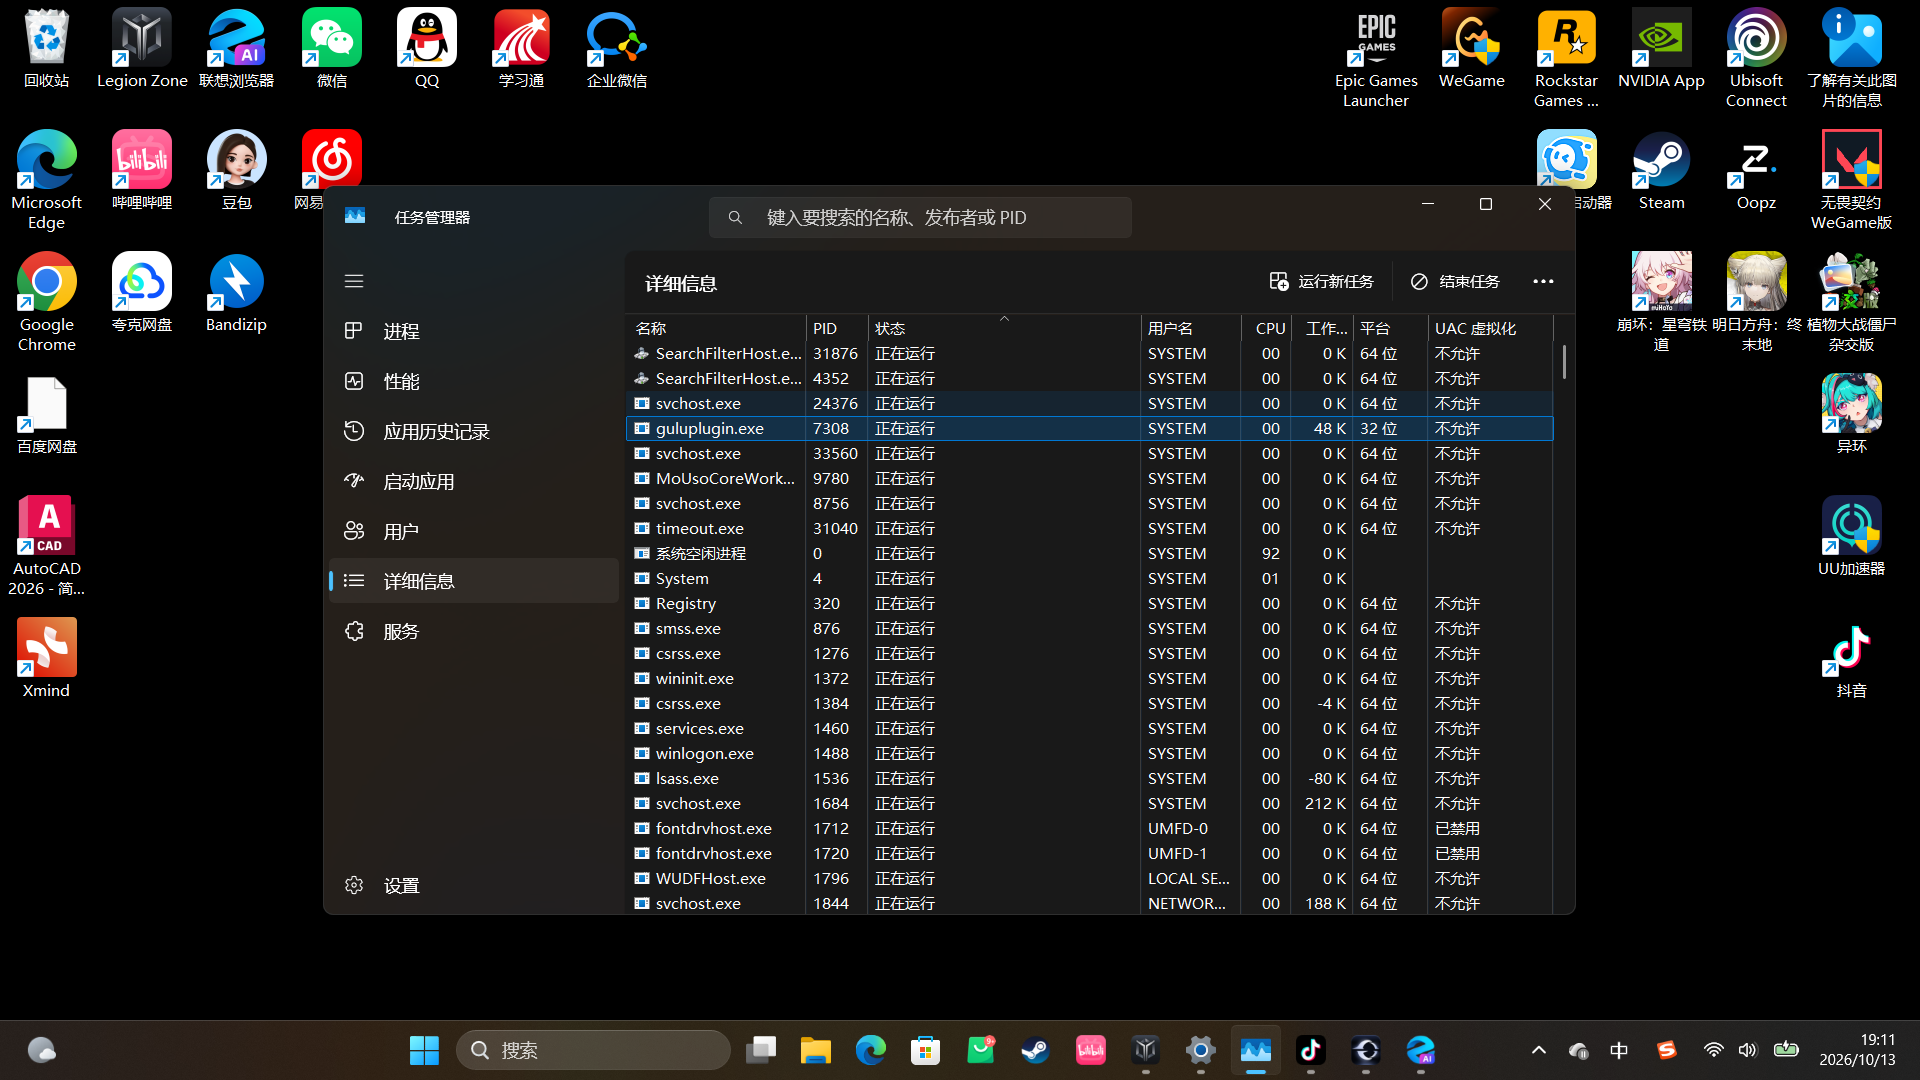Image resolution: width=1920 pixels, height=1080 pixels.
Task: Select the guluplugin.exe process row
Action: [x=1089, y=428]
